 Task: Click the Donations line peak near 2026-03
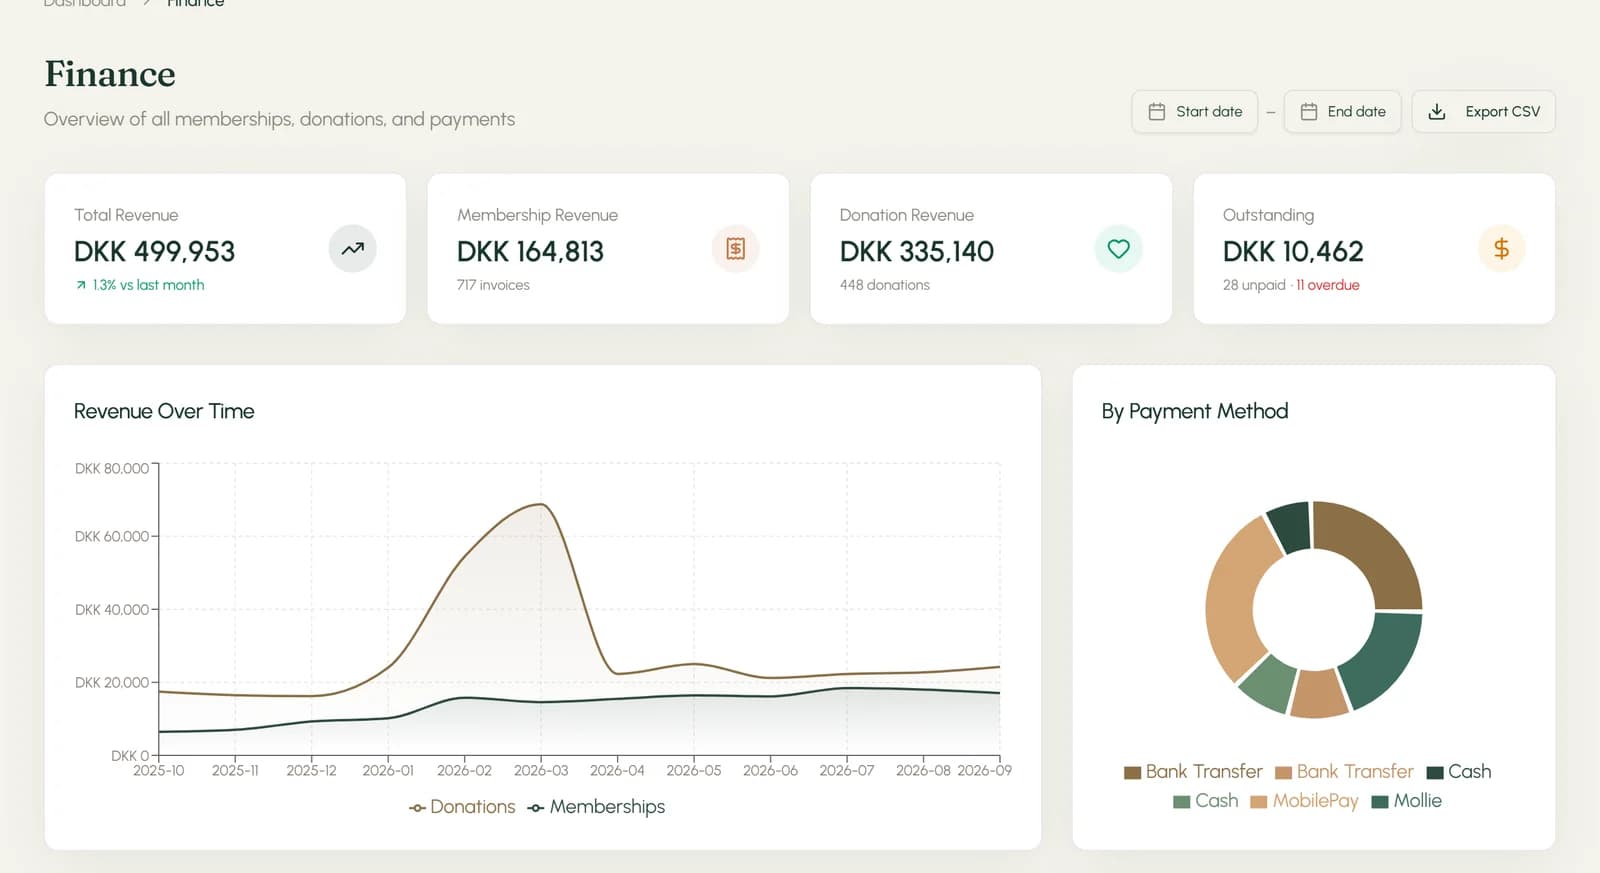[x=541, y=504]
